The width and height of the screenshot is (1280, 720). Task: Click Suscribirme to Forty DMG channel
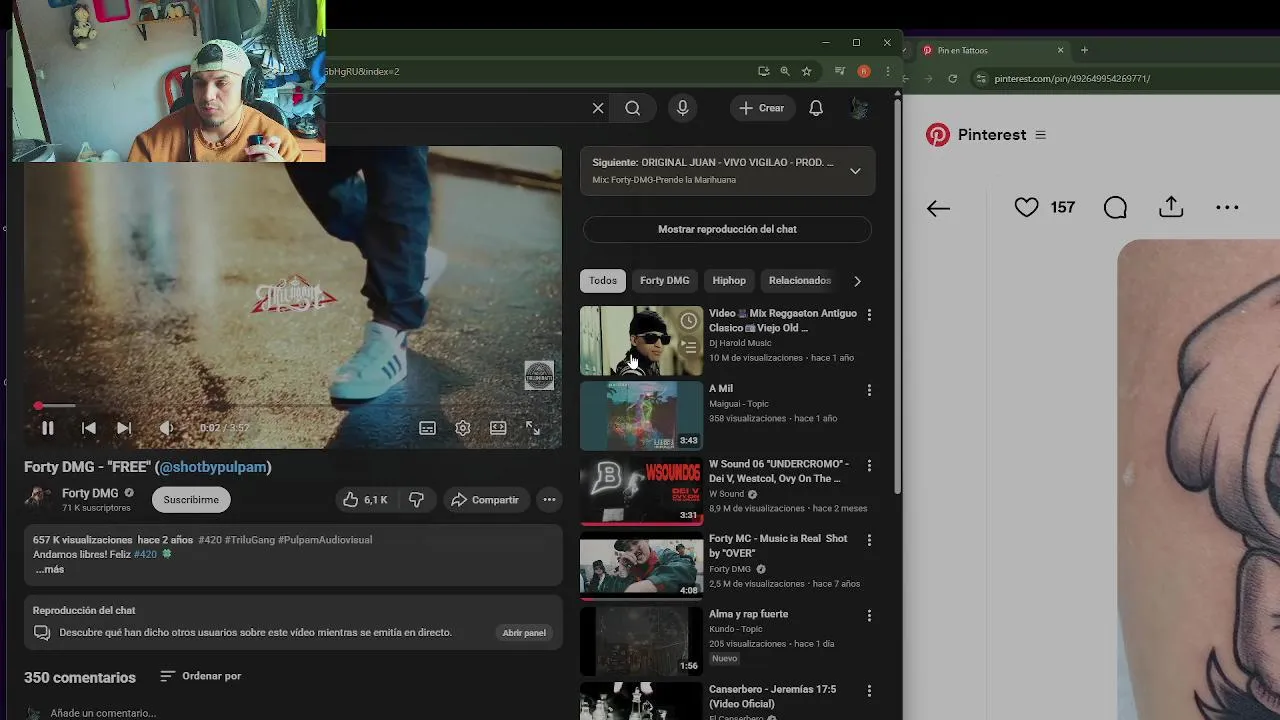pos(191,500)
